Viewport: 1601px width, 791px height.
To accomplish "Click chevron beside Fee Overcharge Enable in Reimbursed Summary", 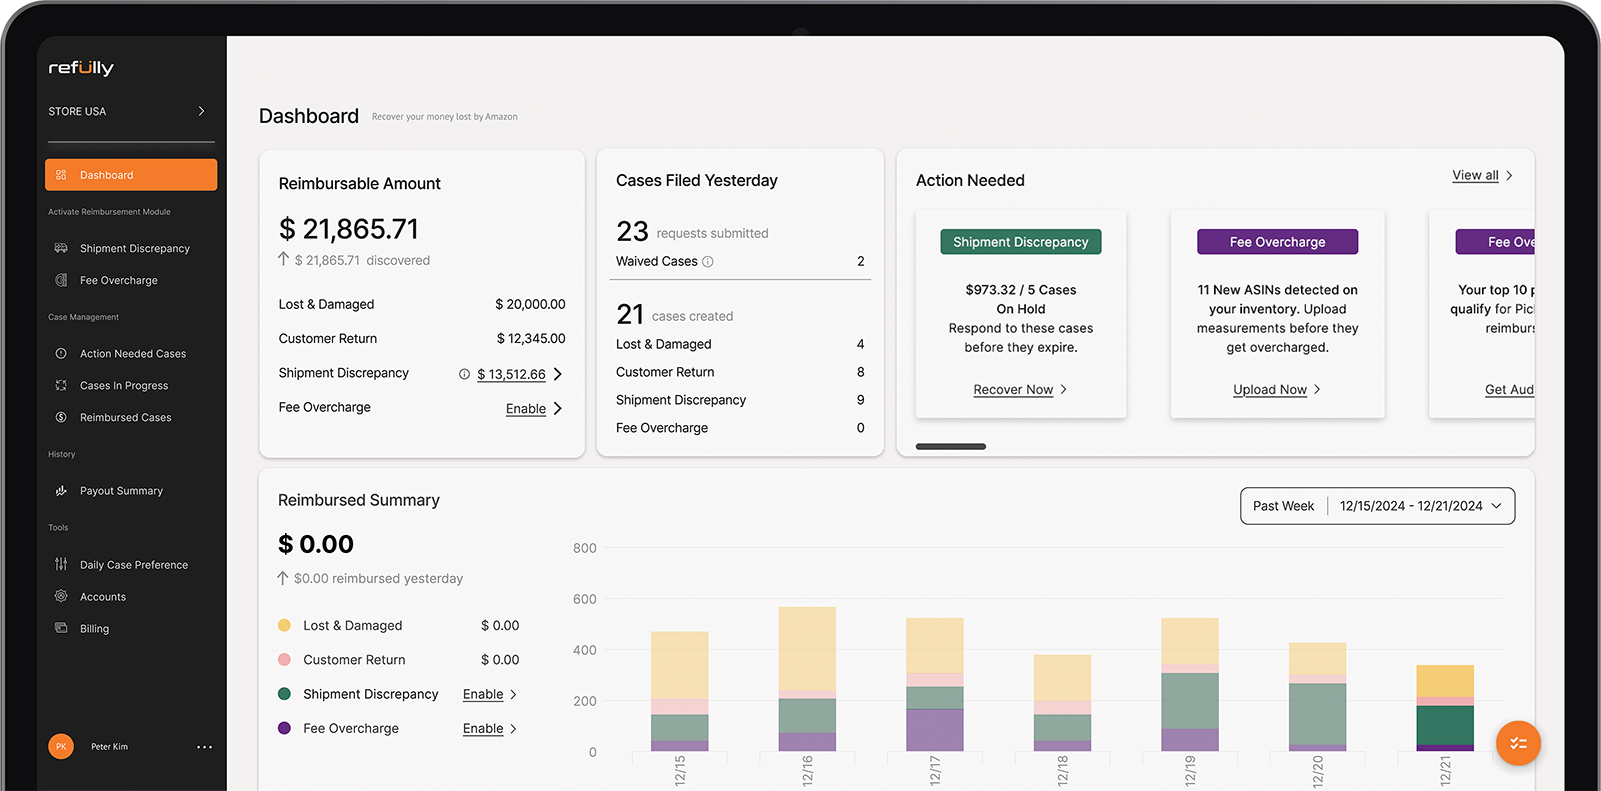I will (513, 728).
